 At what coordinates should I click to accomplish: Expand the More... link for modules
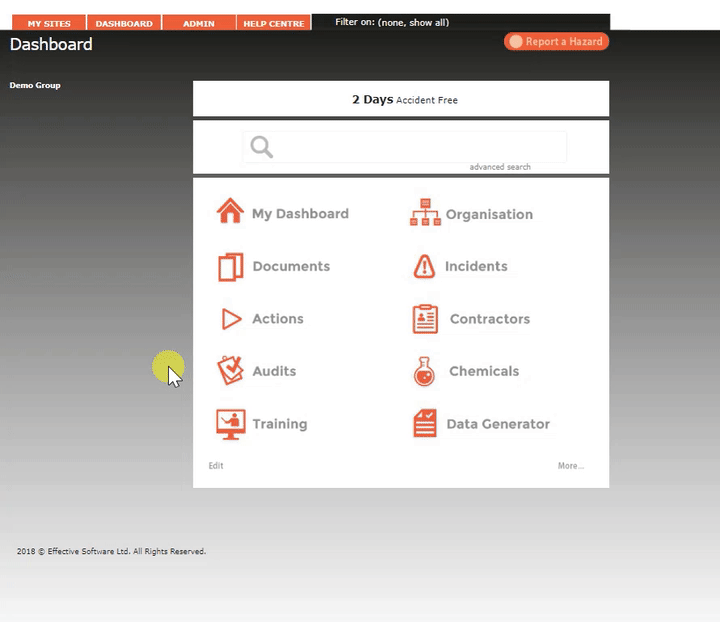pos(571,466)
